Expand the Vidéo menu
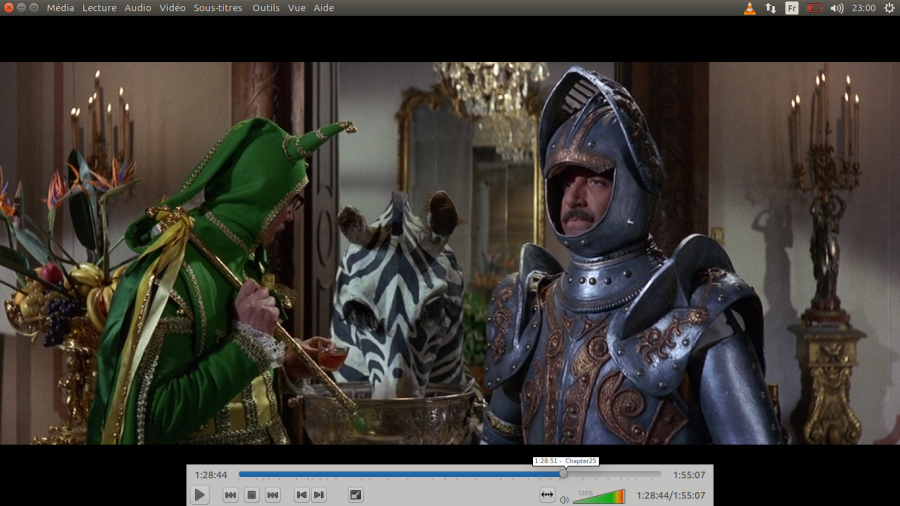This screenshot has width=900, height=506. click(172, 8)
